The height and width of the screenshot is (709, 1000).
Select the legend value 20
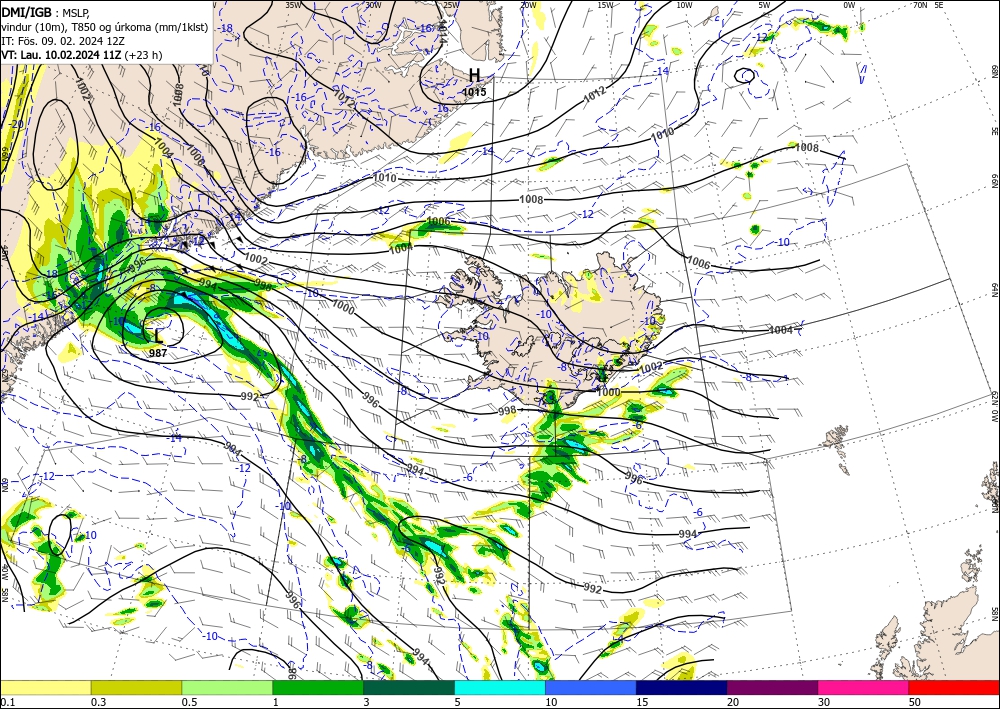pyautogui.click(x=733, y=702)
